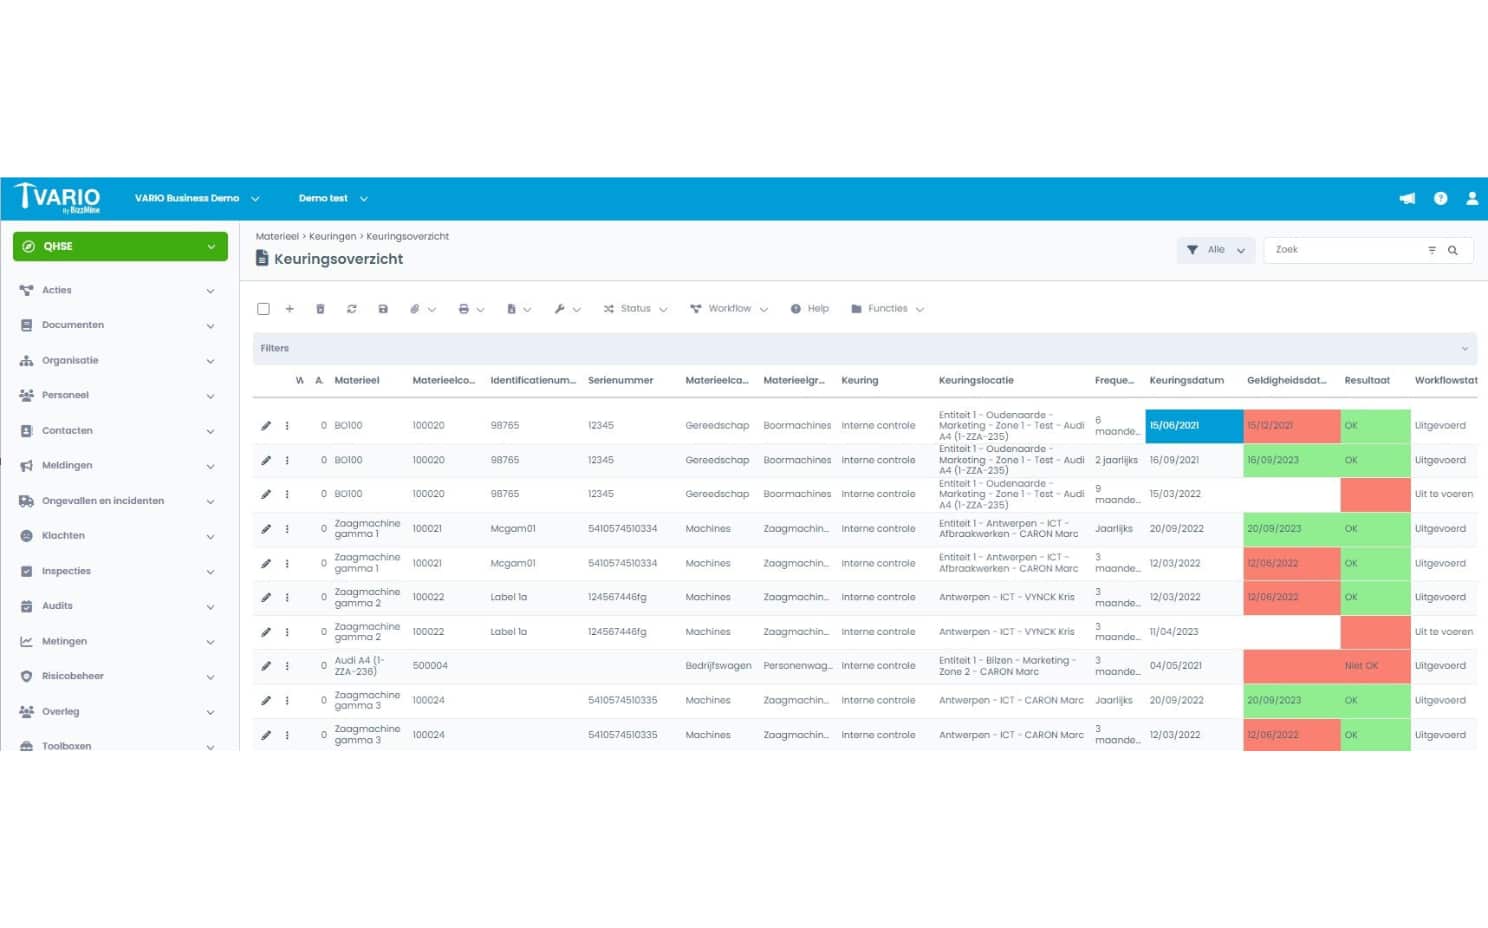Click the green 16/09/2023 validity cell
1488x928 pixels.
[x=1291, y=461]
